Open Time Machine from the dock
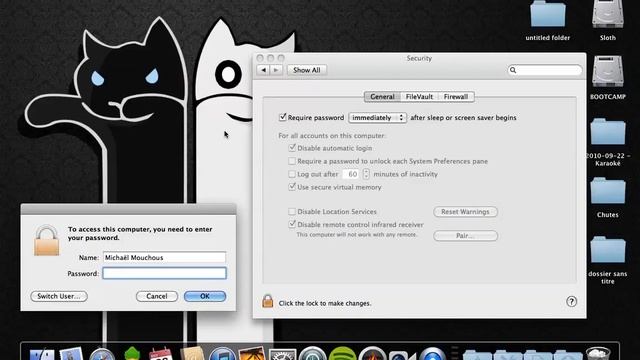Screen dimensions: 640x360 coord(312,353)
